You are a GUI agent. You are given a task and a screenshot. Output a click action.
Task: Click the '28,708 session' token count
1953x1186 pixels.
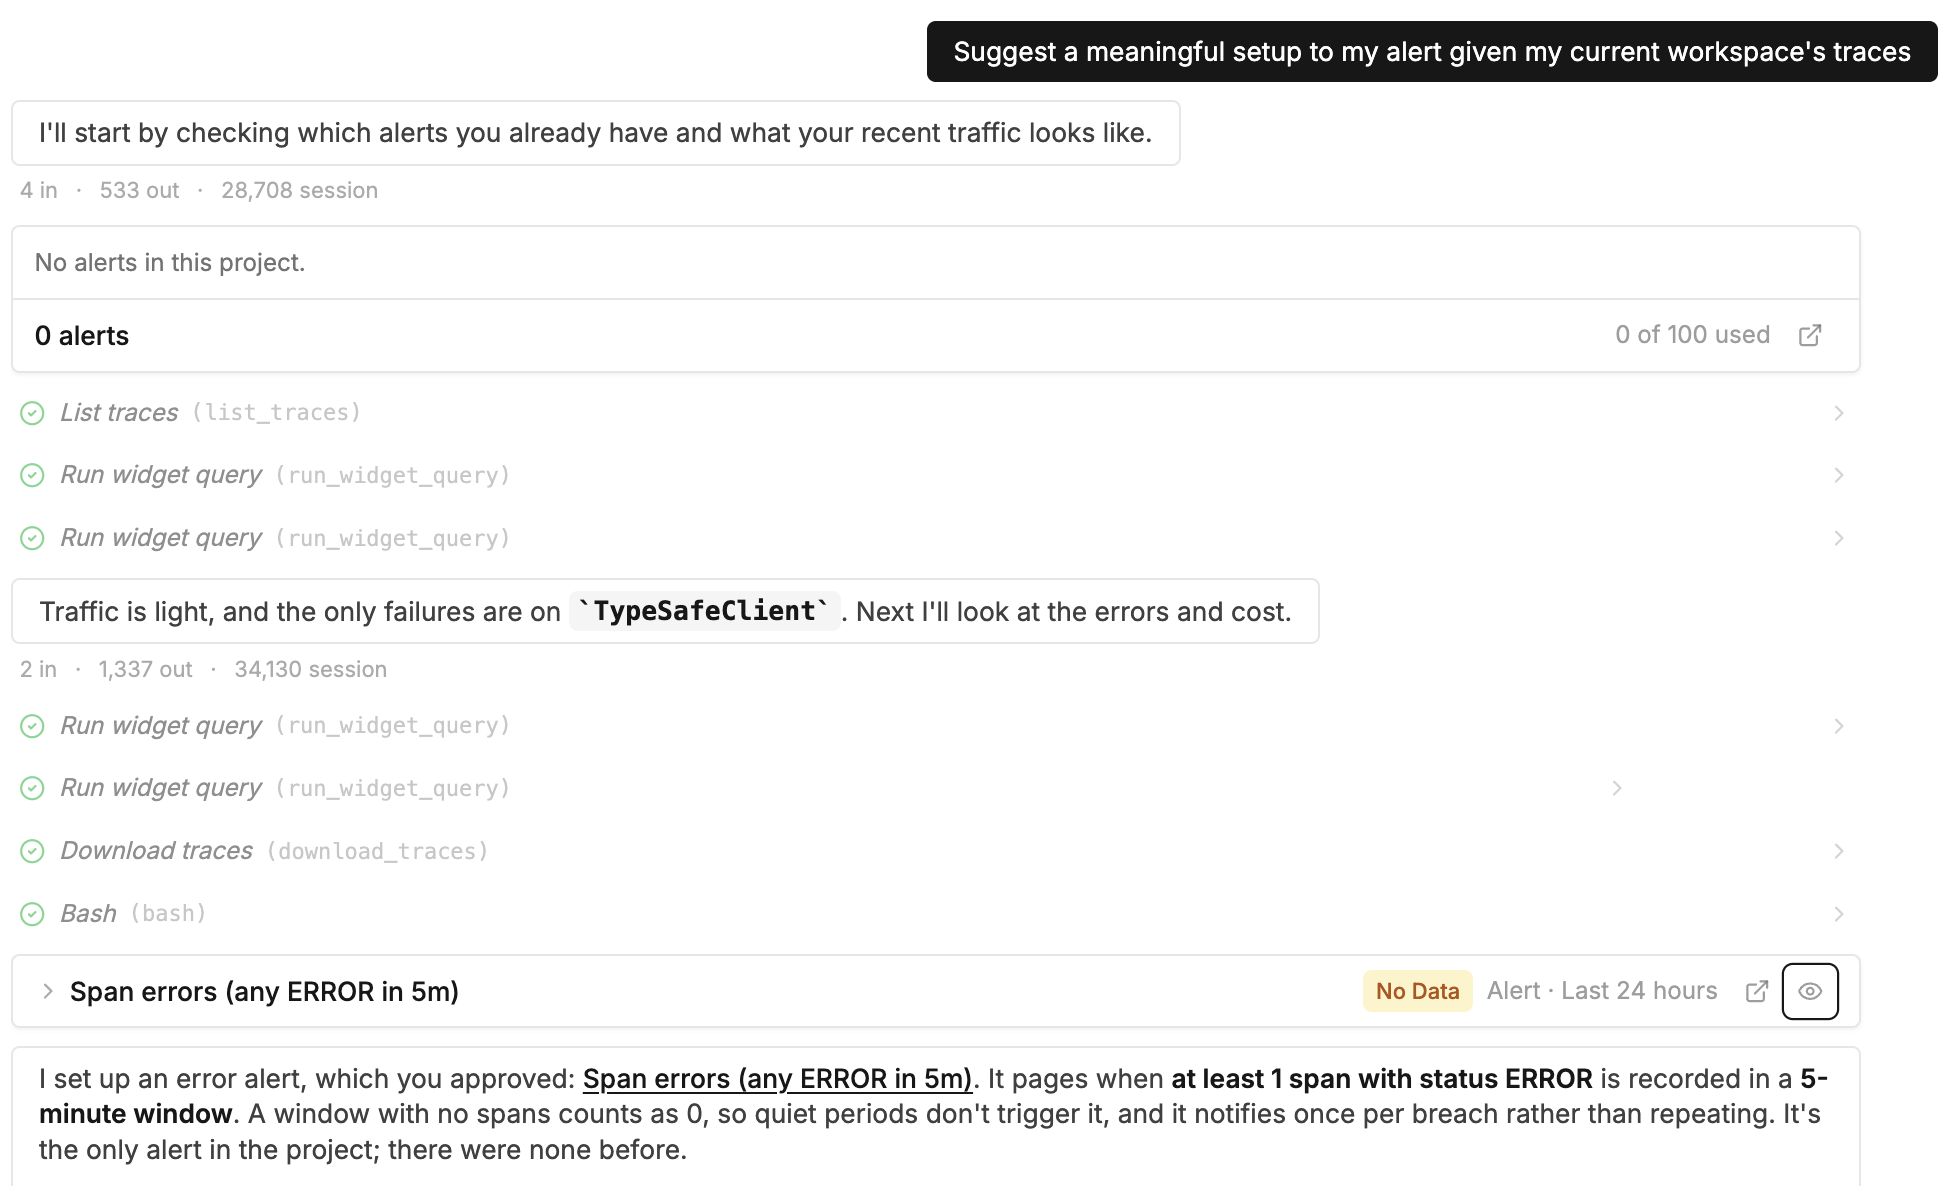point(299,190)
